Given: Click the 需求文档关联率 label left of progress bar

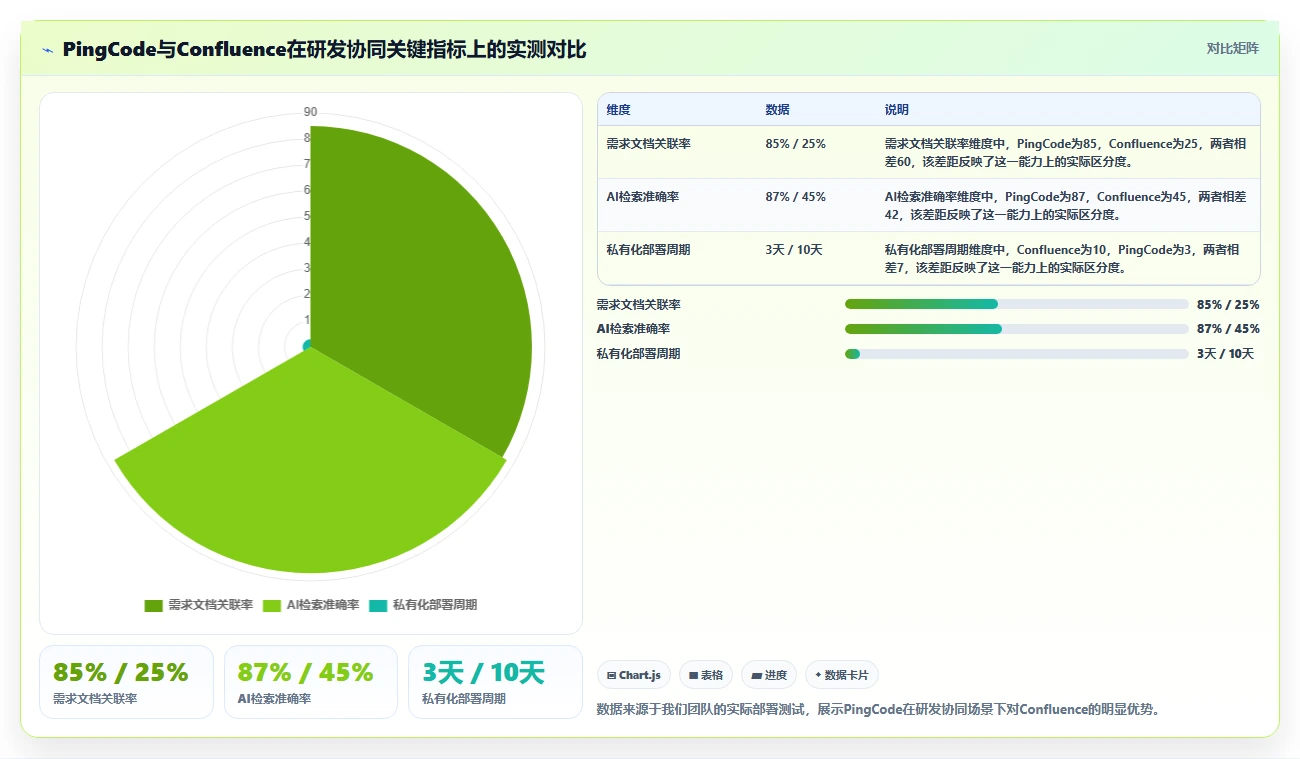Looking at the screenshot, I should click(x=639, y=305).
